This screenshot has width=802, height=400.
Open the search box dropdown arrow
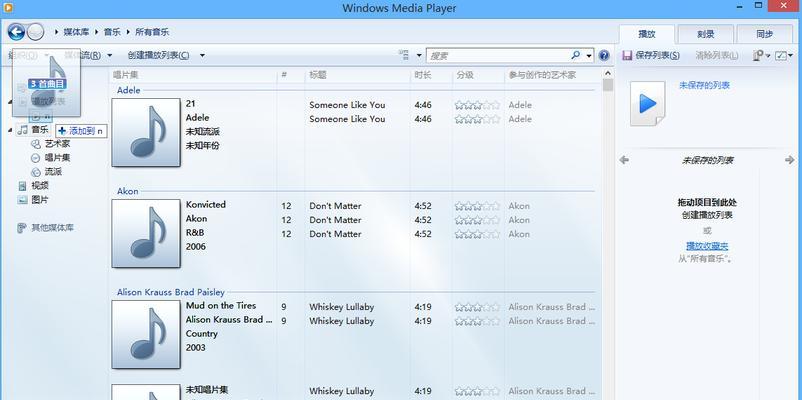pyautogui.click(x=589, y=55)
